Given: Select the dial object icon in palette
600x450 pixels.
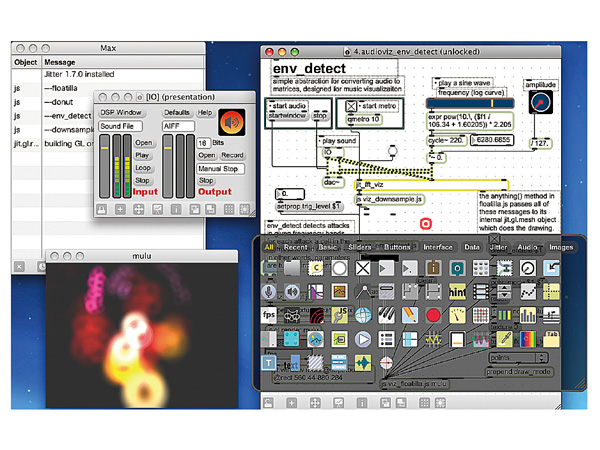Looking at the screenshot, I should click(x=528, y=268).
